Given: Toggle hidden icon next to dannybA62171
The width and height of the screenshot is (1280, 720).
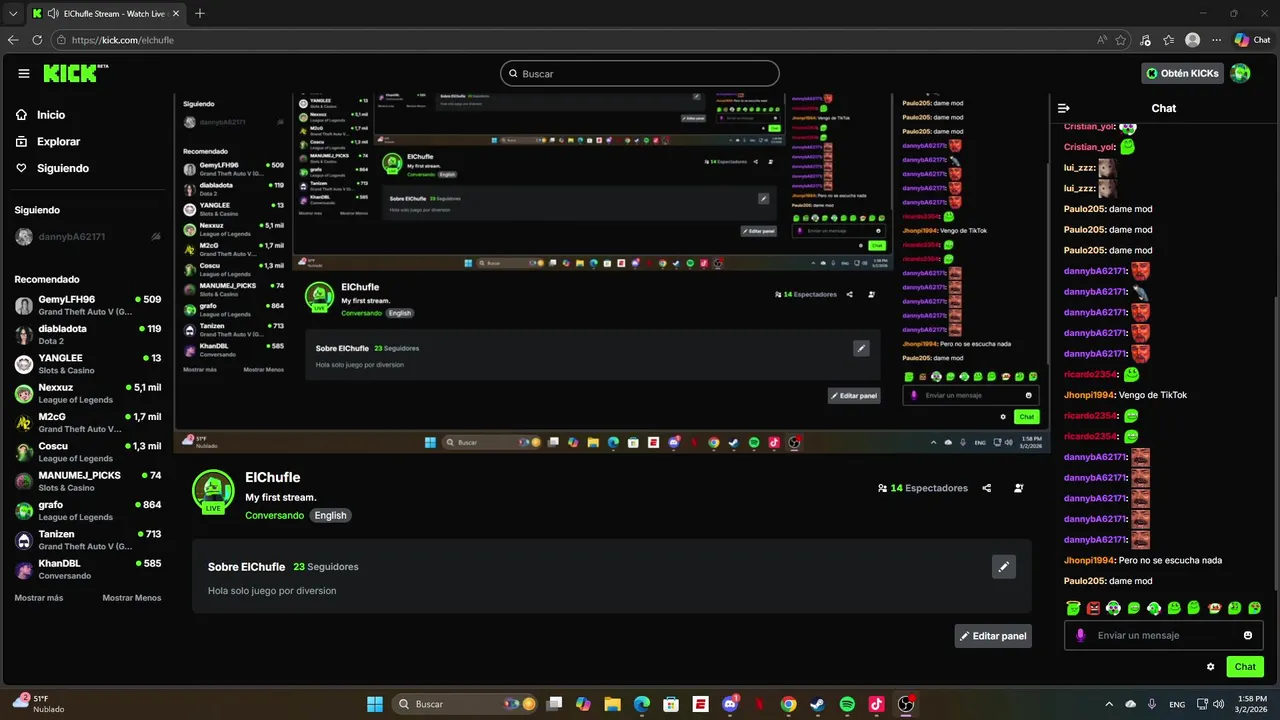Looking at the screenshot, I should pyautogui.click(x=156, y=237).
